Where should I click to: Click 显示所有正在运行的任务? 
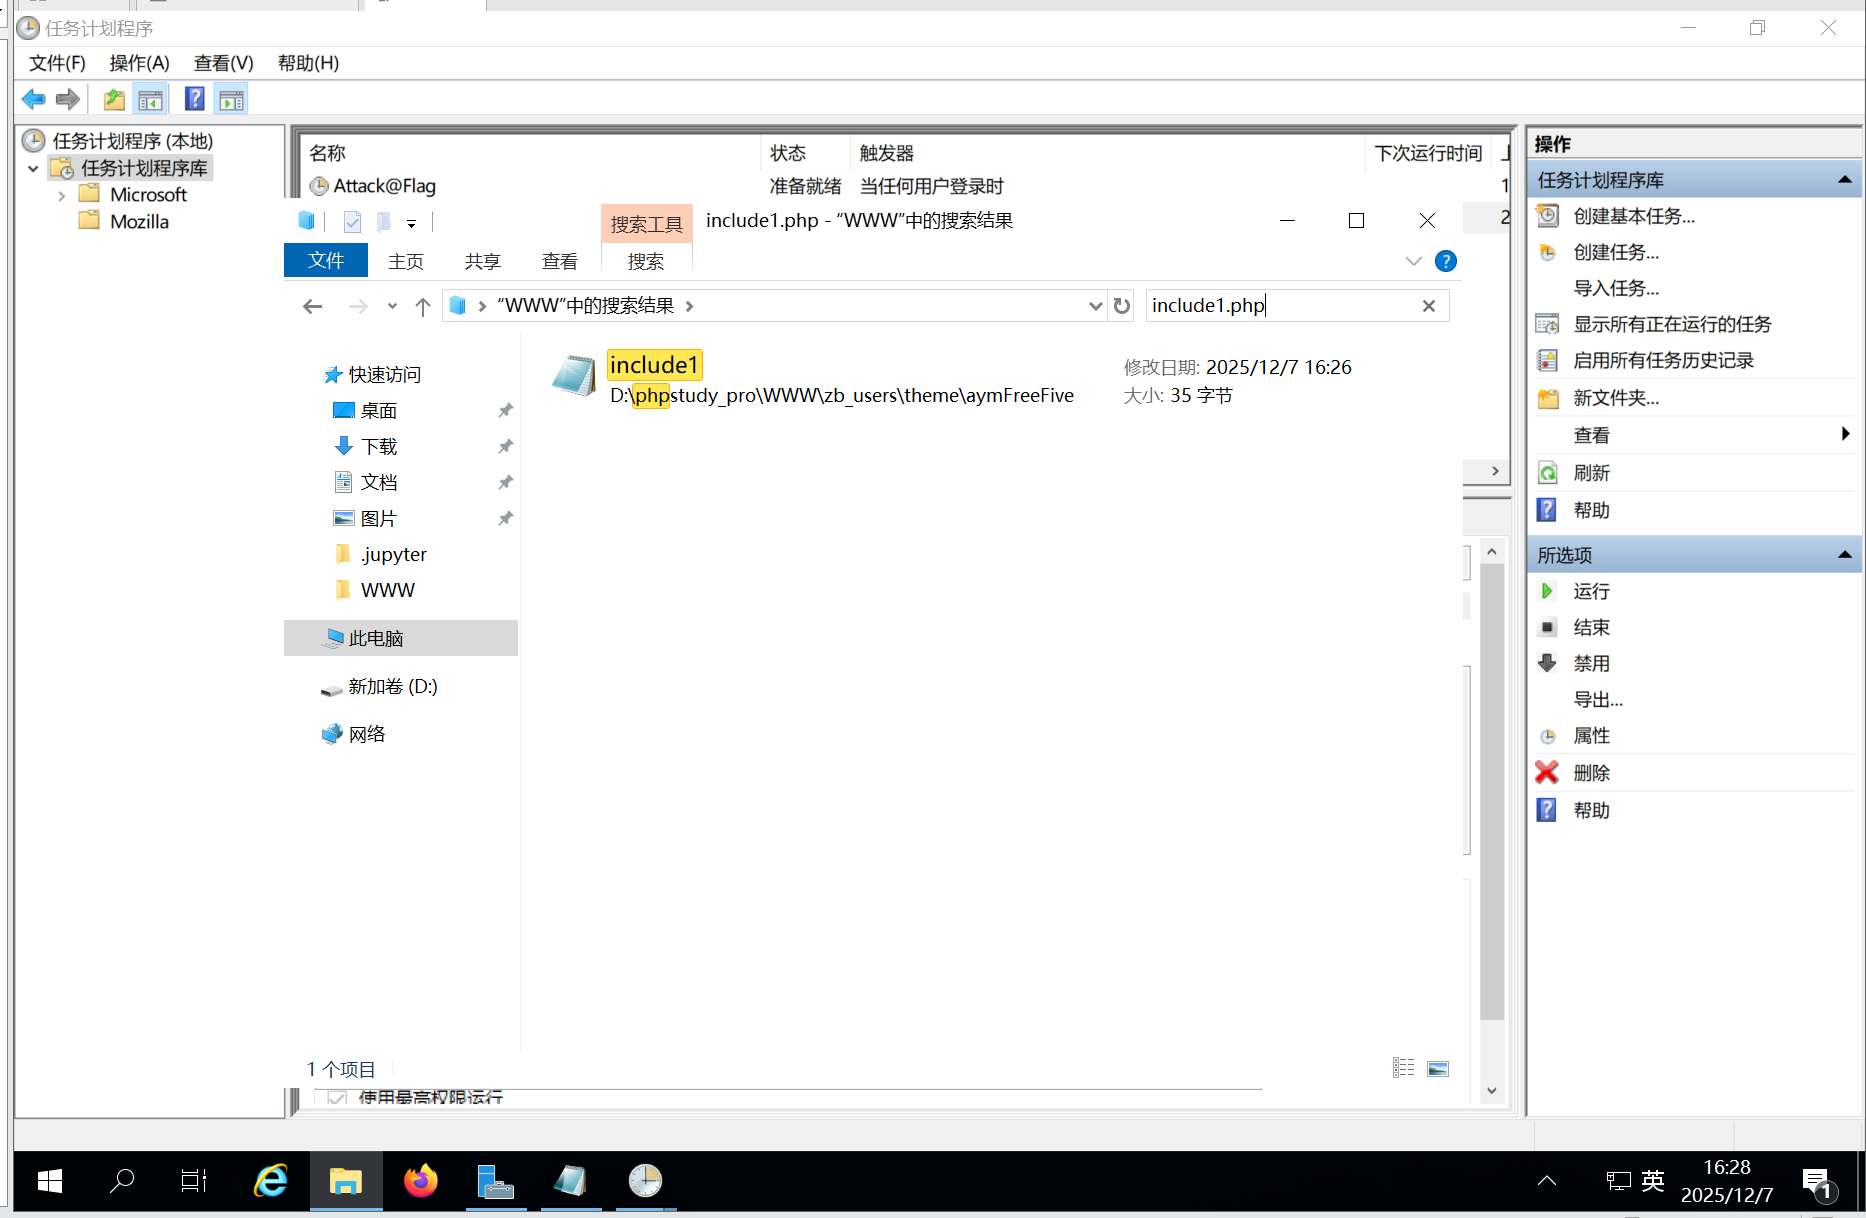(1672, 324)
